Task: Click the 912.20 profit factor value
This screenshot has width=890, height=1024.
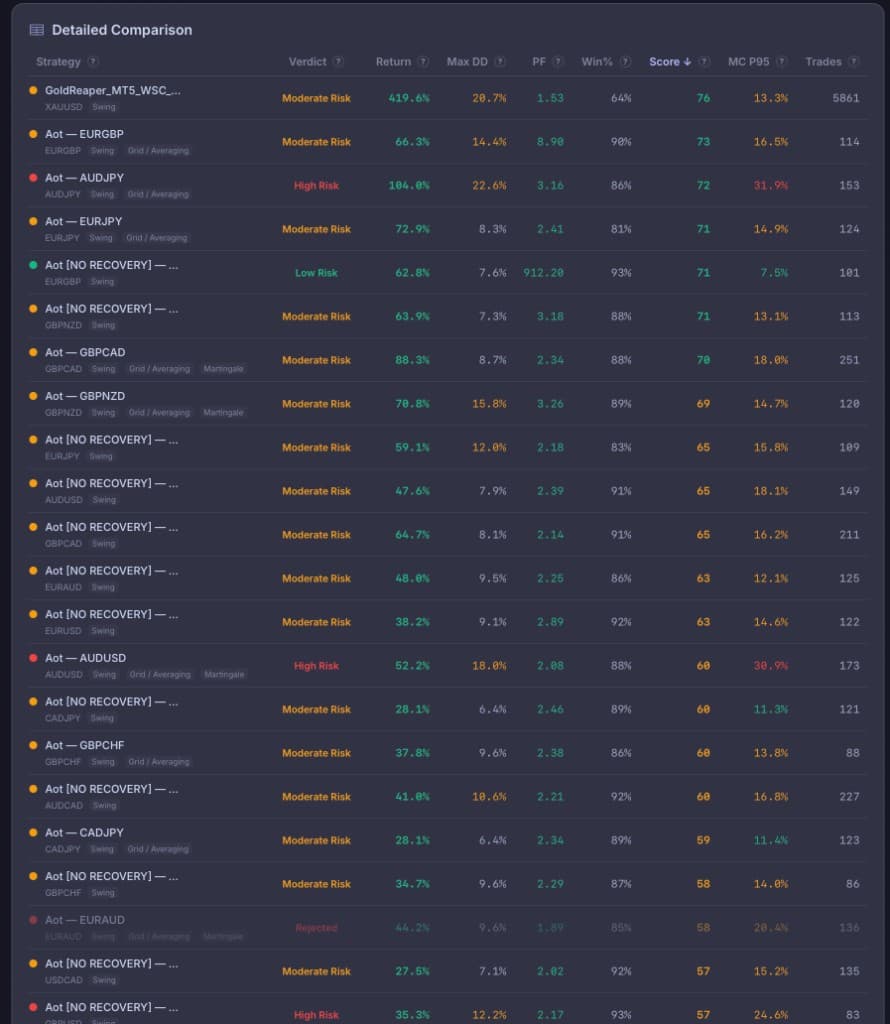Action: 543,273
